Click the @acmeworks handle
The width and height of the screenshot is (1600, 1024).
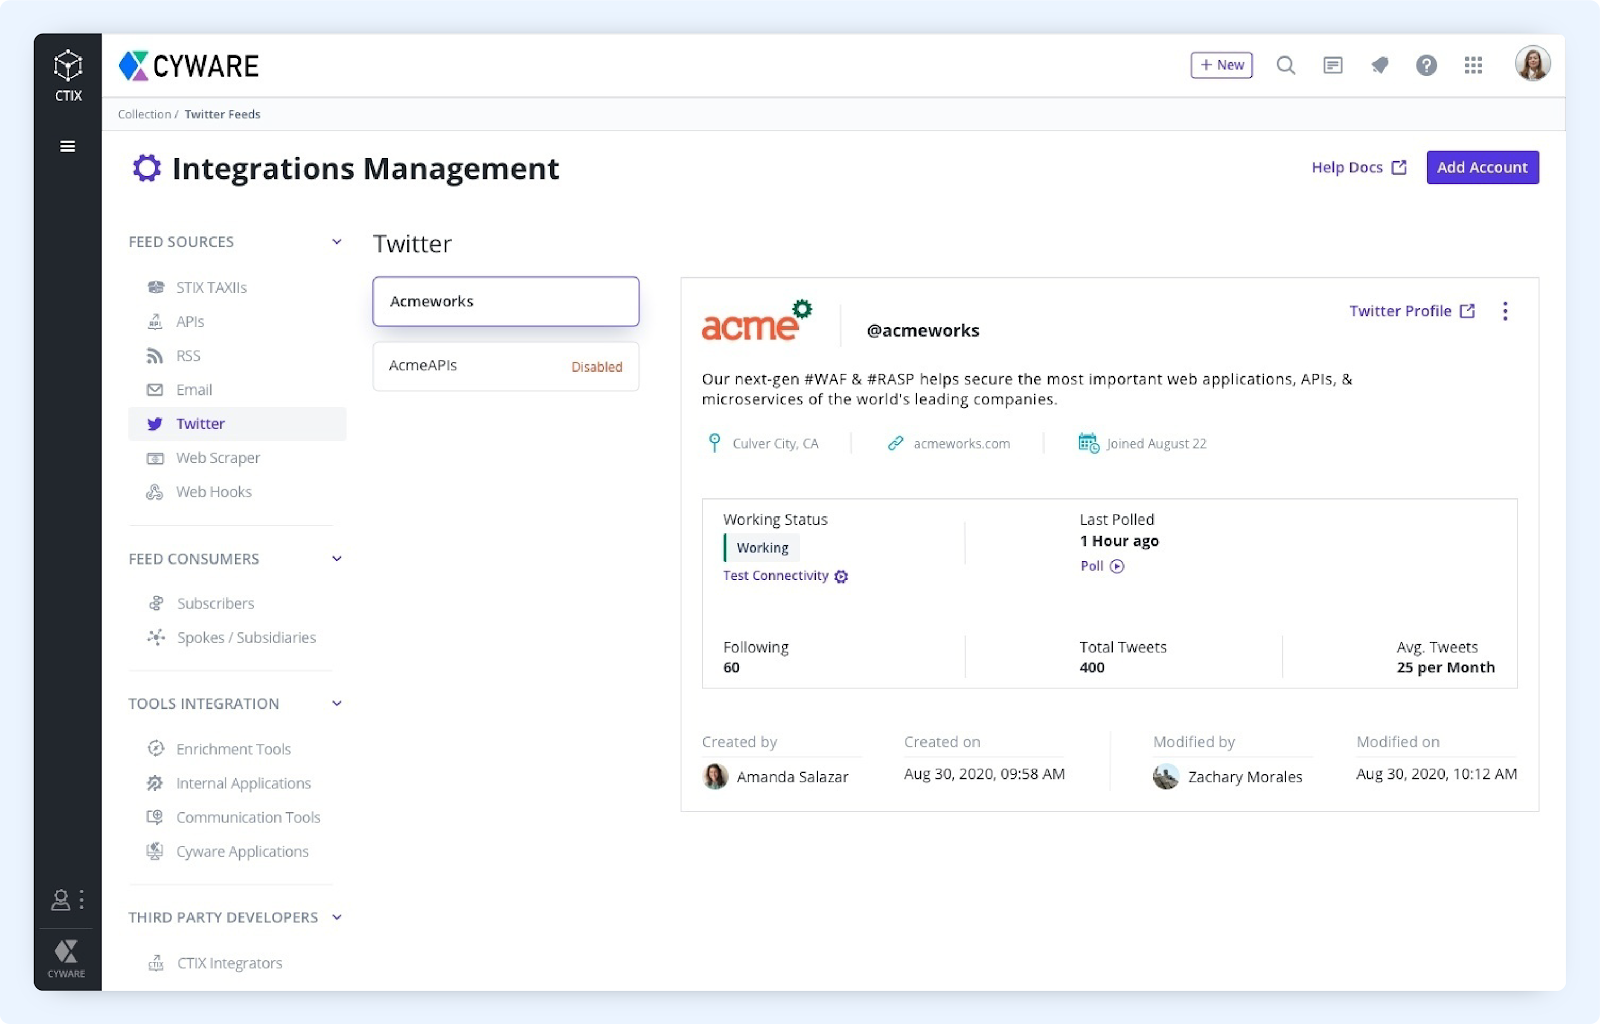pyautogui.click(x=923, y=331)
